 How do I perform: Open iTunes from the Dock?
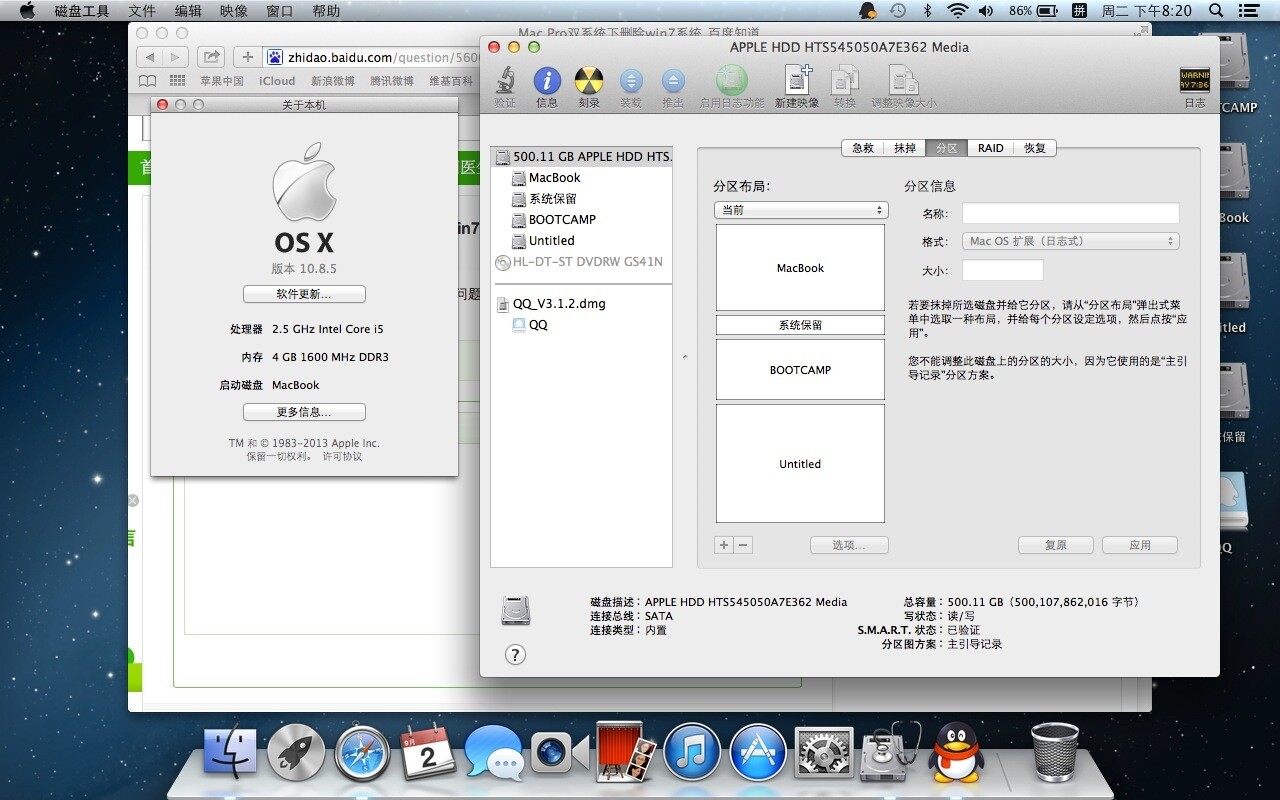click(692, 753)
